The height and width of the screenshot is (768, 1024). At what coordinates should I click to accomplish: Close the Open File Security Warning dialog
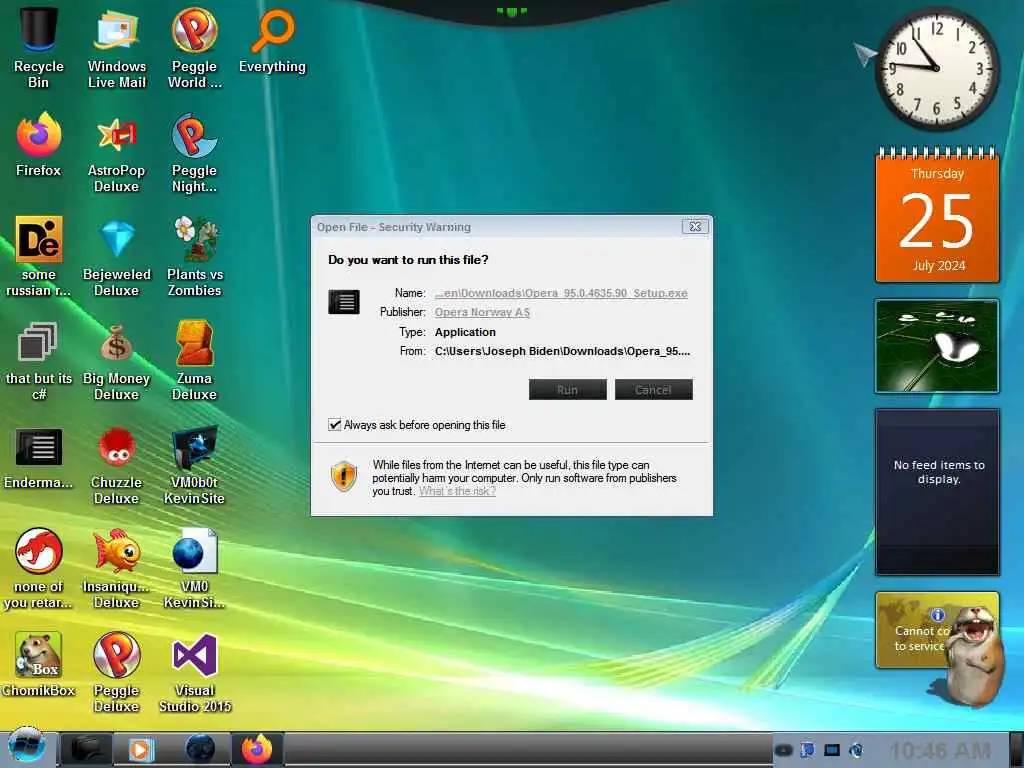coord(695,227)
